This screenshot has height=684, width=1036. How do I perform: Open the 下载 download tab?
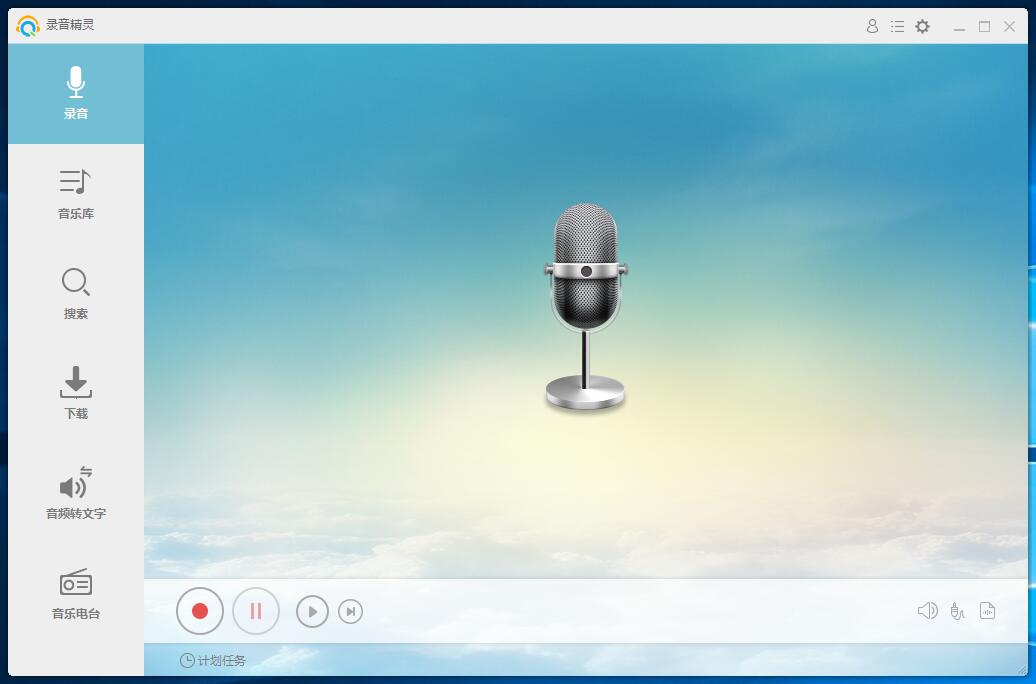click(76, 393)
